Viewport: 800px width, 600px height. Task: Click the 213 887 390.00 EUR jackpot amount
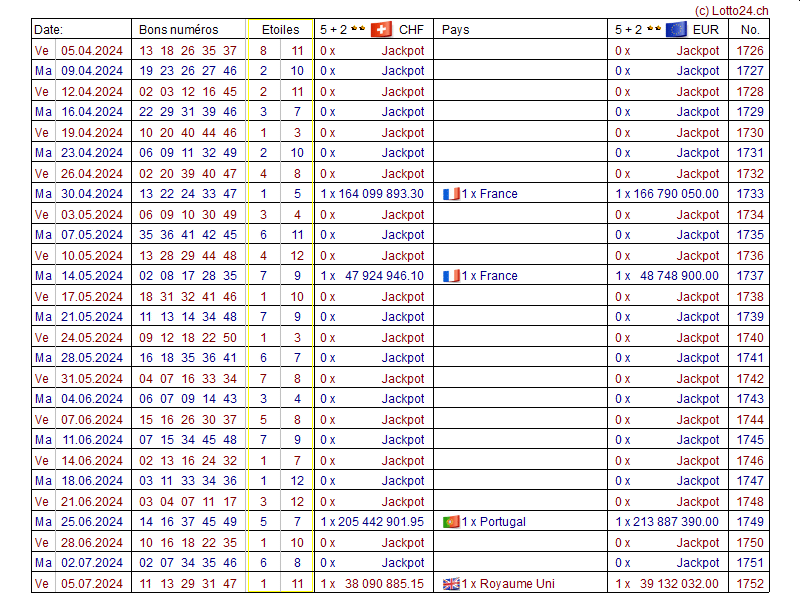pos(672,522)
